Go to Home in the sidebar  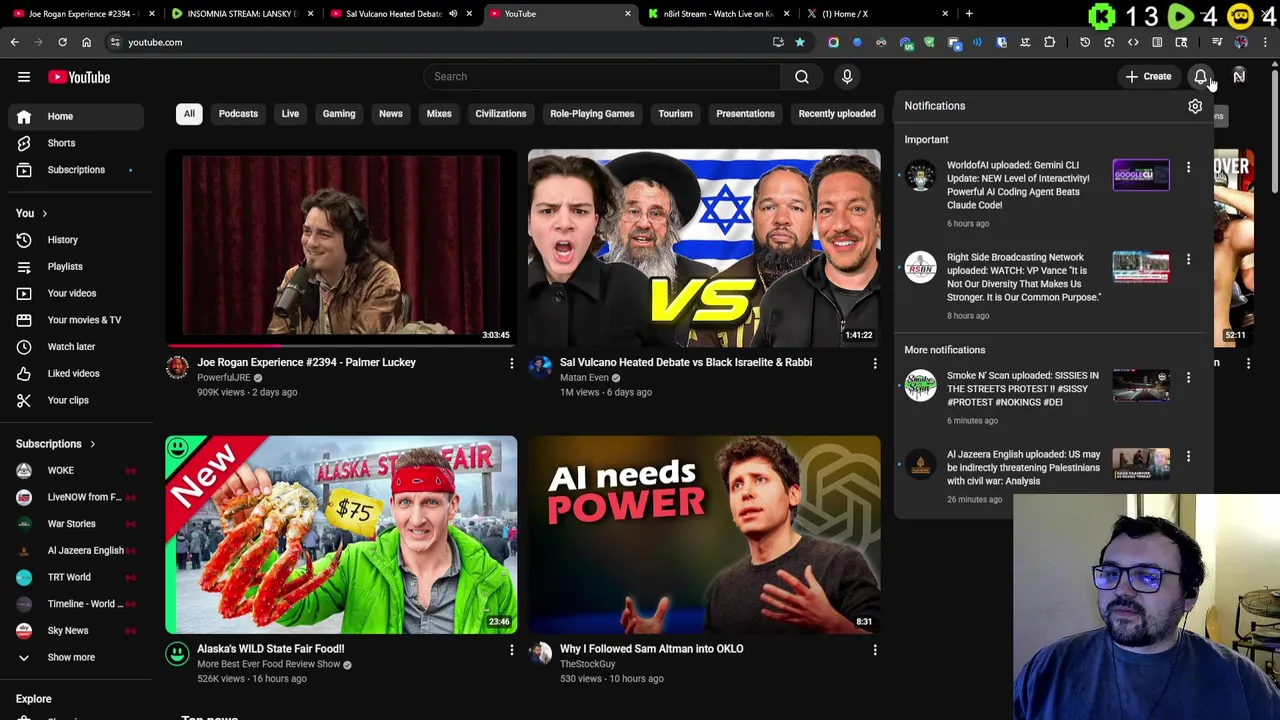coord(76,116)
